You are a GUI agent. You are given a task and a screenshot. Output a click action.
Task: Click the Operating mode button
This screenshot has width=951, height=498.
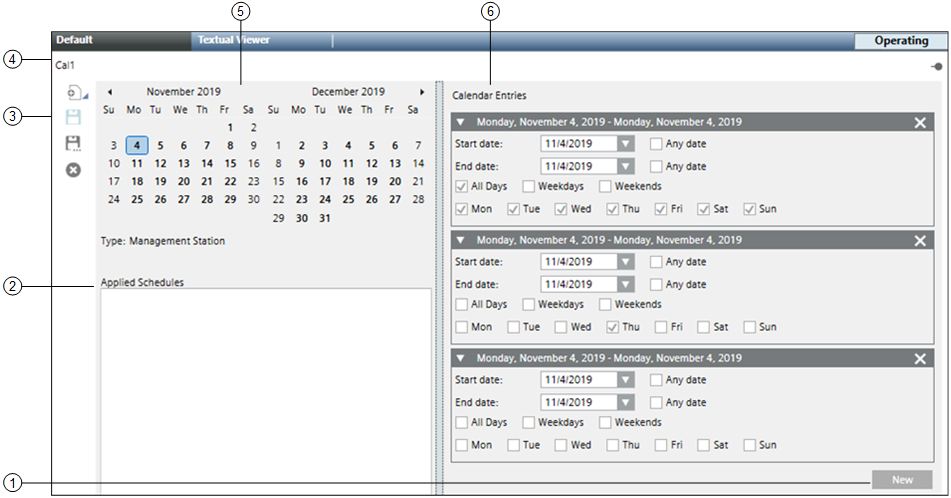click(x=900, y=42)
